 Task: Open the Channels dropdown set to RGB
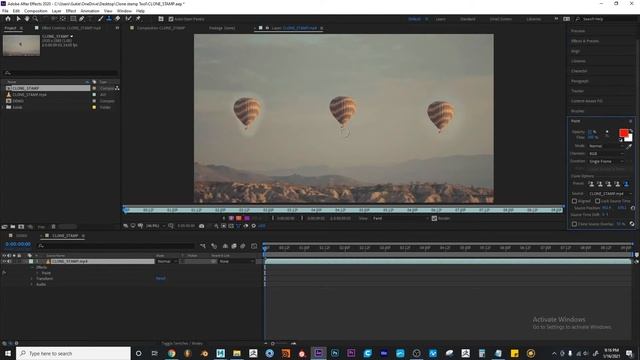[606, 154]
